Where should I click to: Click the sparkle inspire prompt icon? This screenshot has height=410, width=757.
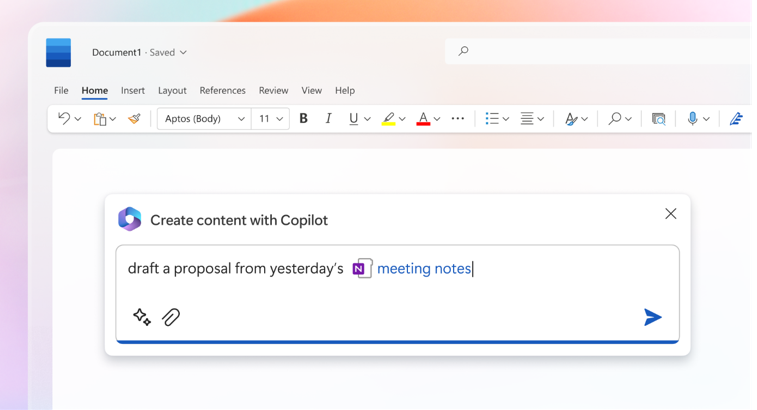(x=142, y=317)
